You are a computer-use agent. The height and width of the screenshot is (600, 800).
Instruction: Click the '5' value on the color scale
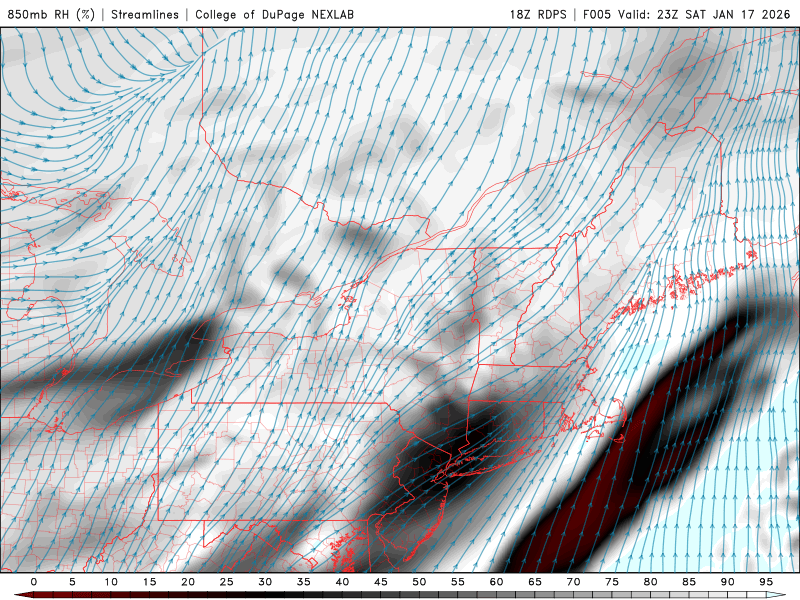pos(72,582)
